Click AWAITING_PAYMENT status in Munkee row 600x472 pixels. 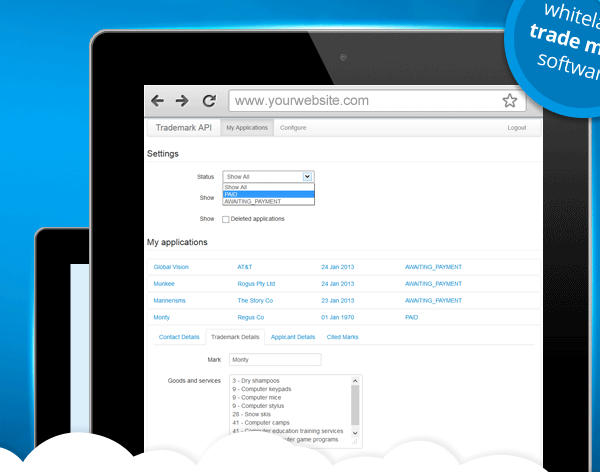[x=433, y=284]
